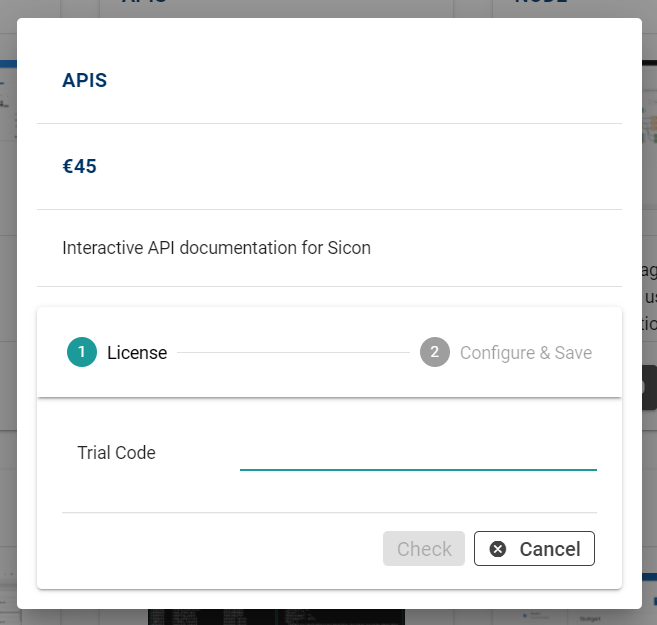Click the dark button behind dialog's right edge
657x625 pixels.
649,387
